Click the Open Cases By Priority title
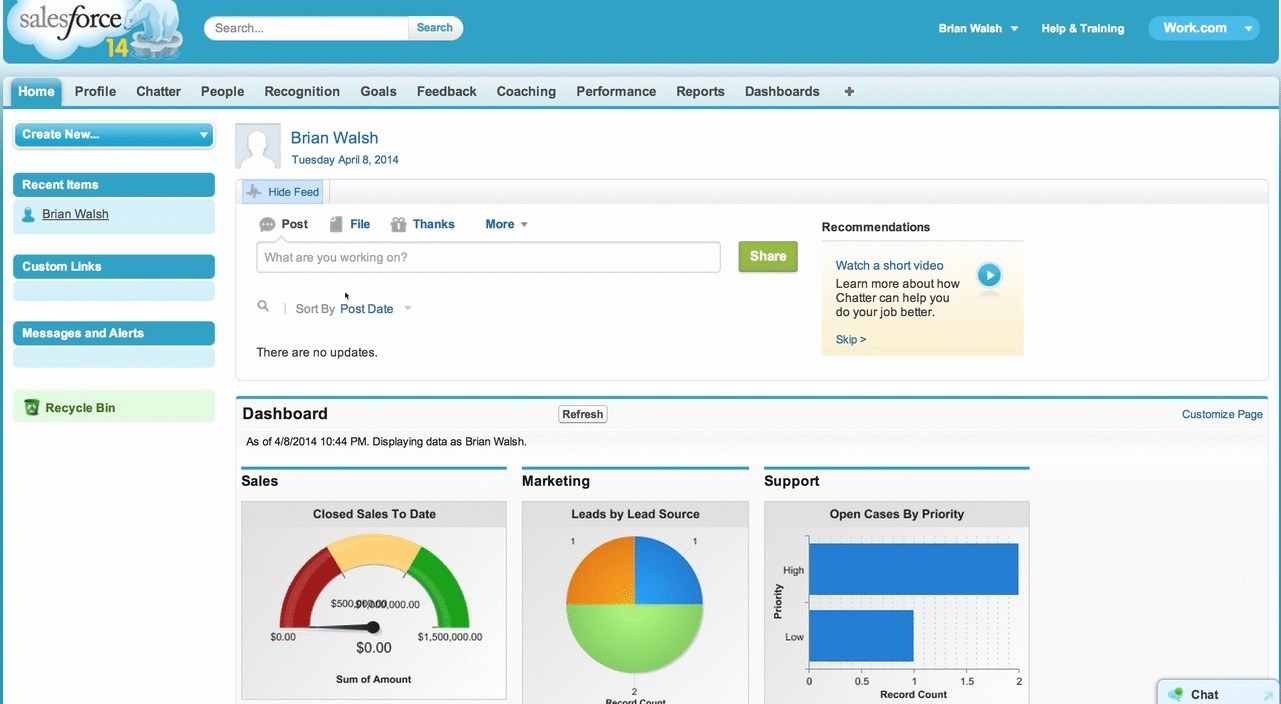Viewport: 1281px width, 704px height. 897,514
